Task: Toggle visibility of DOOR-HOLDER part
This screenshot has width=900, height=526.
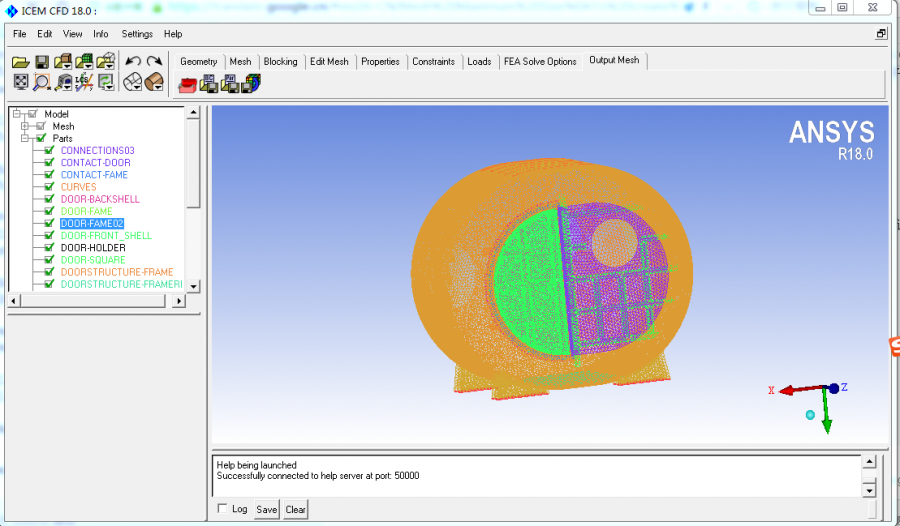Action: (49, 247)
